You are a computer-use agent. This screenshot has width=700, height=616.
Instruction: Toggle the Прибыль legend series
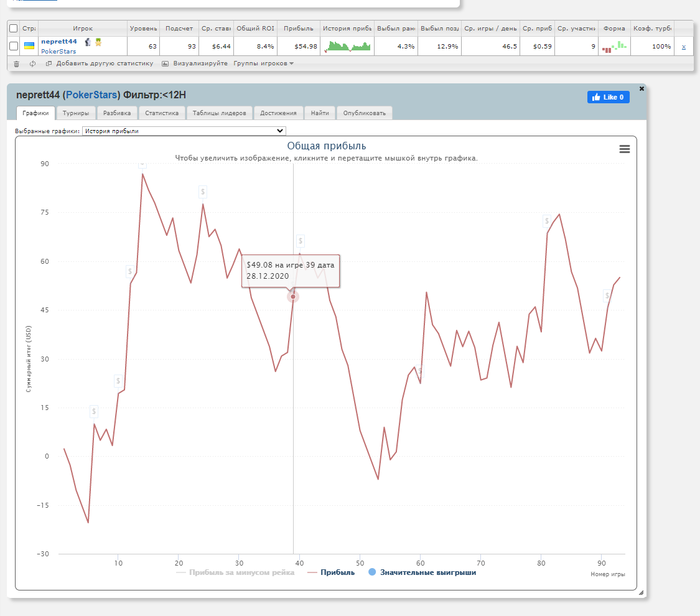pyautogui.click(x=331, y=572)
